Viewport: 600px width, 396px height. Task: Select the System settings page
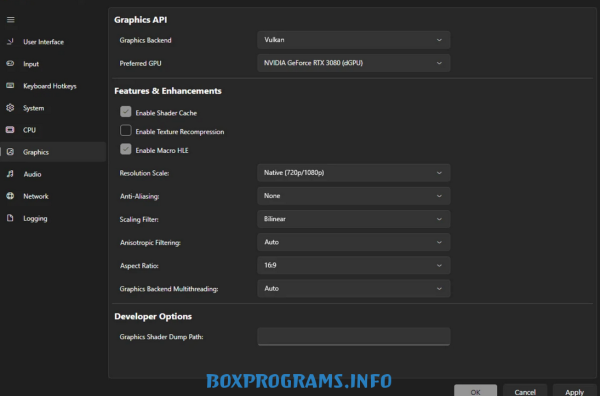click(x=53, y=108)
